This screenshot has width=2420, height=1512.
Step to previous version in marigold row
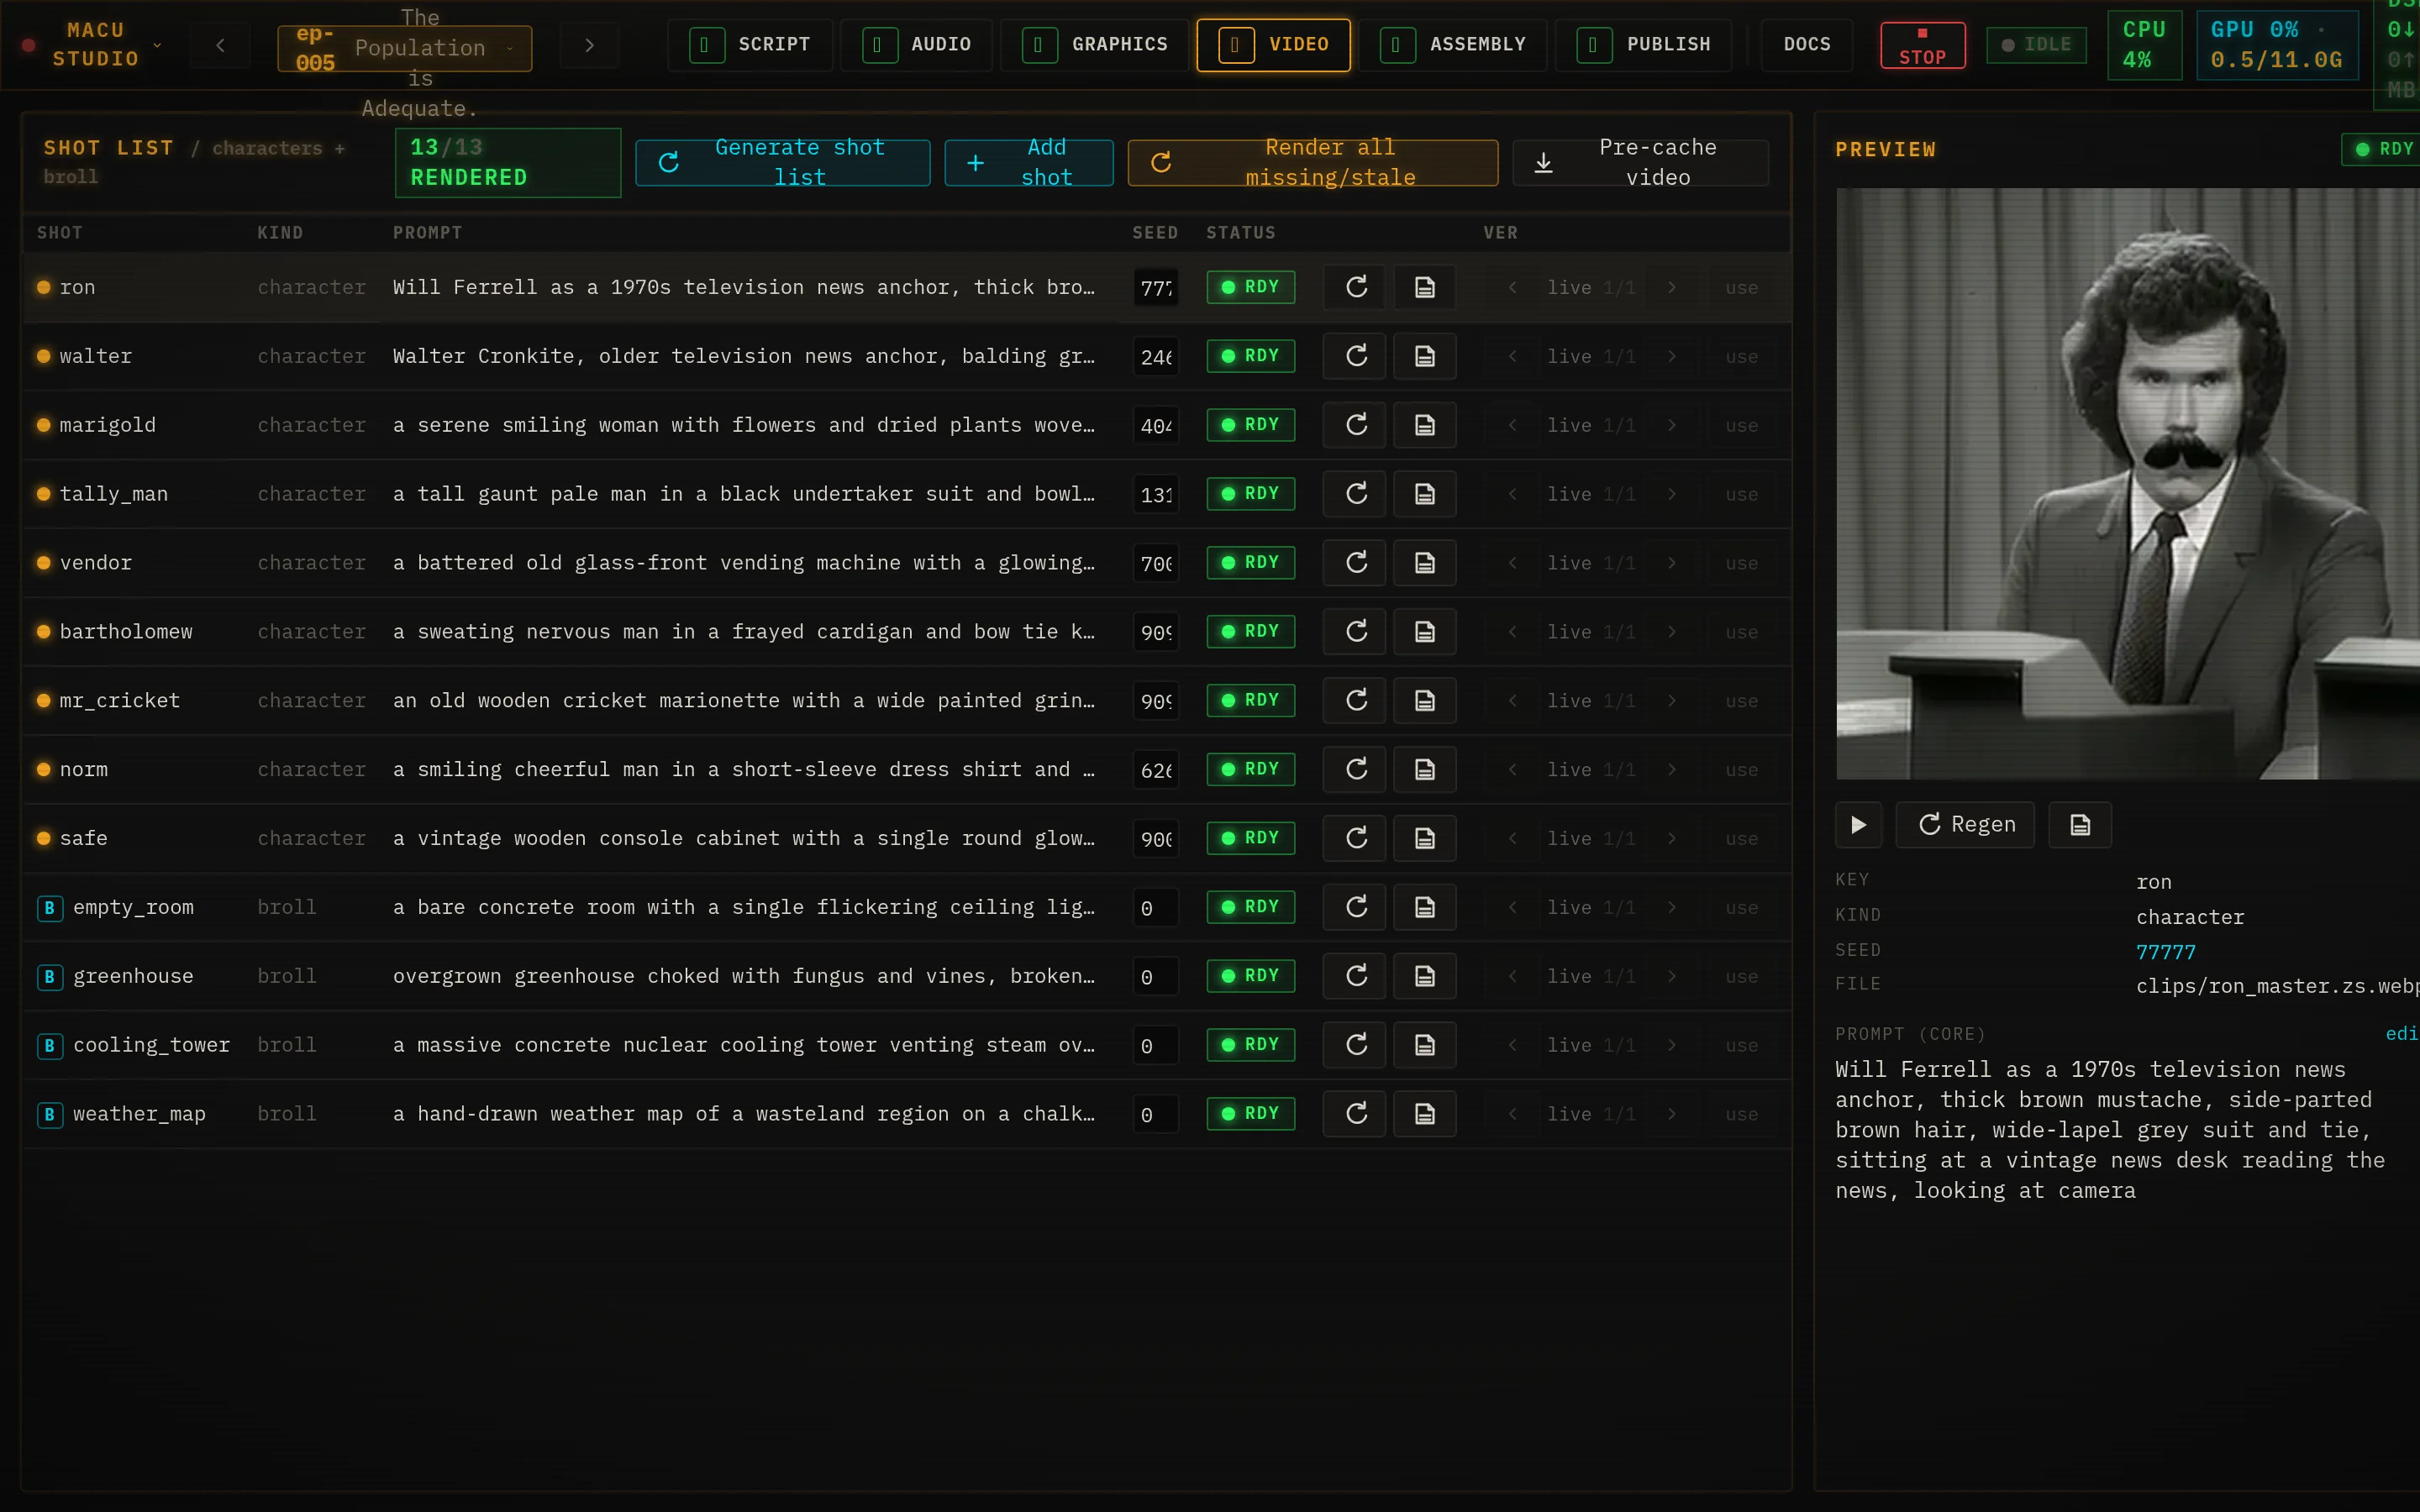tap(1512, 426)
